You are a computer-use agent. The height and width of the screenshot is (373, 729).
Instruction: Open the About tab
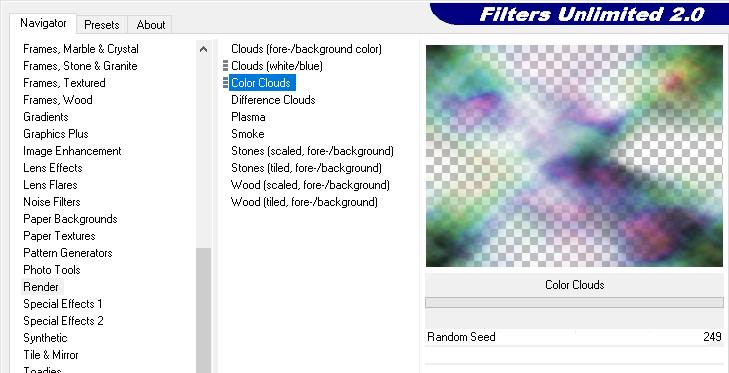pyautogui.click(x=151, y=25)
